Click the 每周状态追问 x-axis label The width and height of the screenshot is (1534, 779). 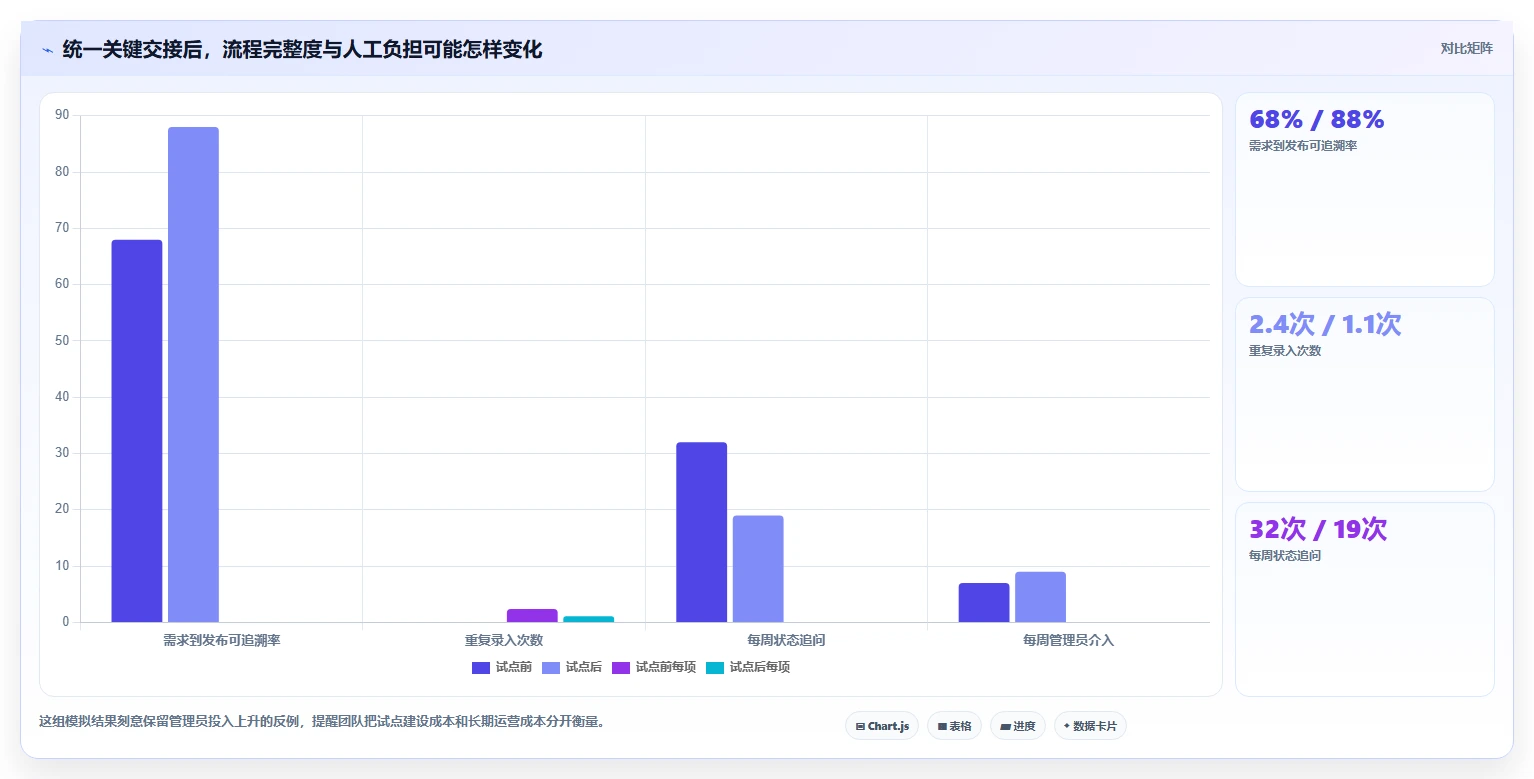[786, 640]
